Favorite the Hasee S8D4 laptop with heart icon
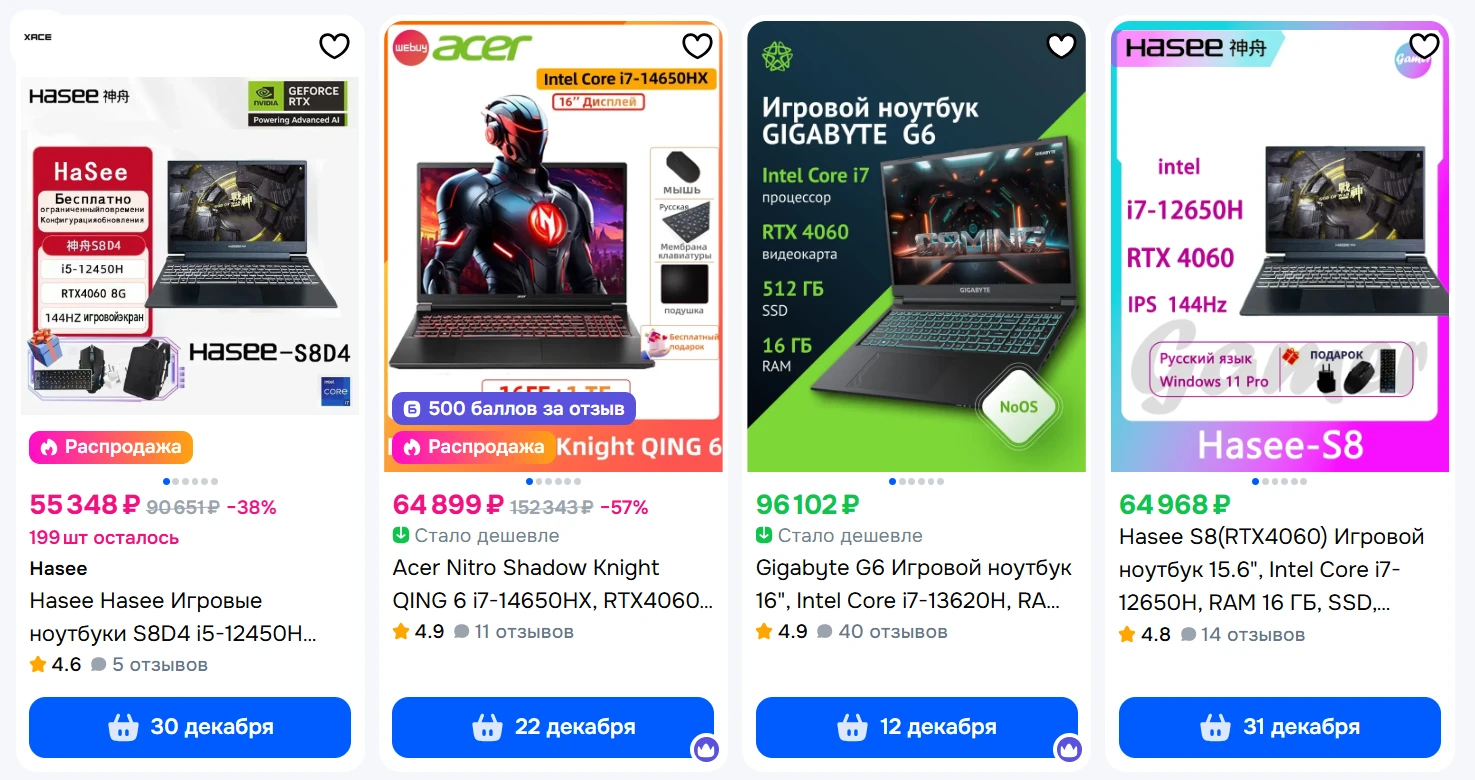This screenshot has width=1475, height=780. point(334,46)
